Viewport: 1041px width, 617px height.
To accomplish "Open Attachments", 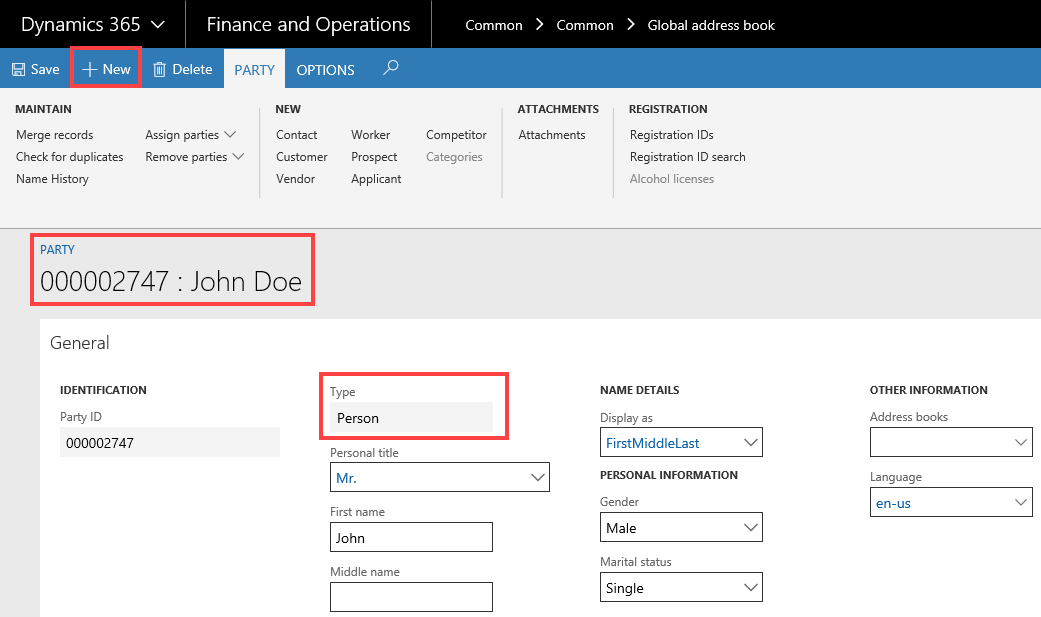I will click(x=551, y=135).
